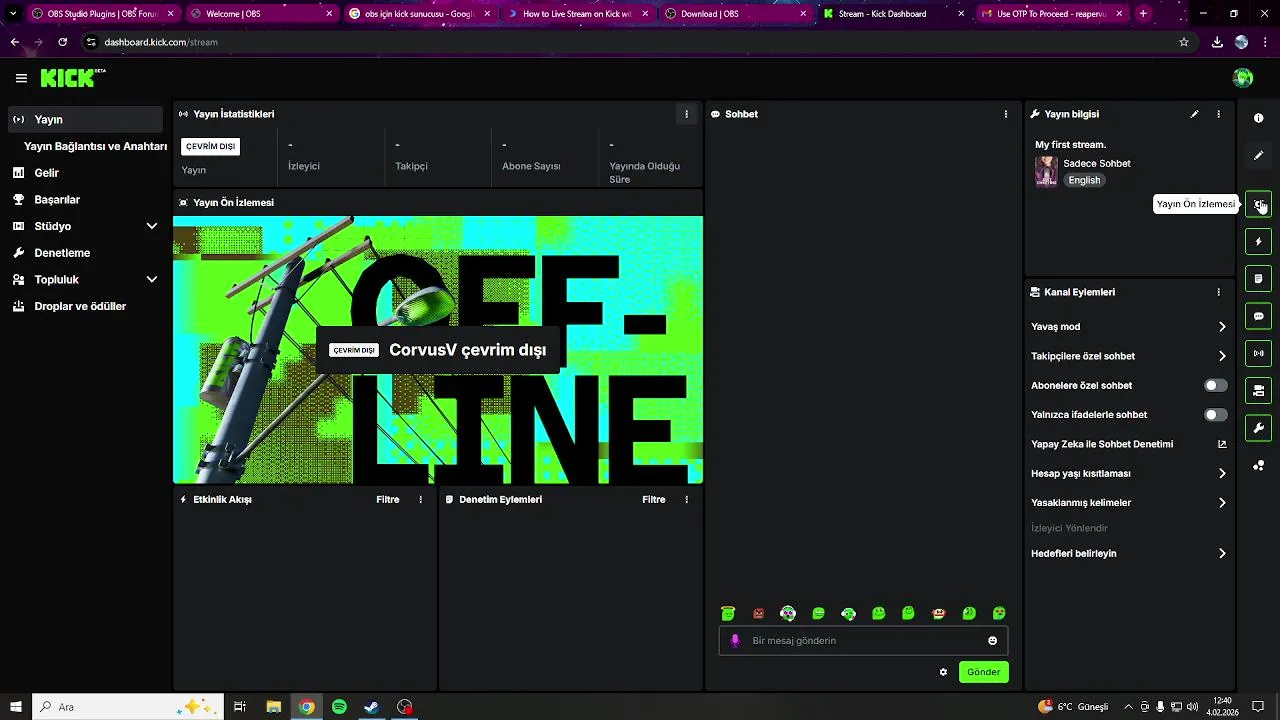The height and width of the screenshot is (720, 1280).
Task: Click the info icon in right rail
Action: tap(1258, 118)
